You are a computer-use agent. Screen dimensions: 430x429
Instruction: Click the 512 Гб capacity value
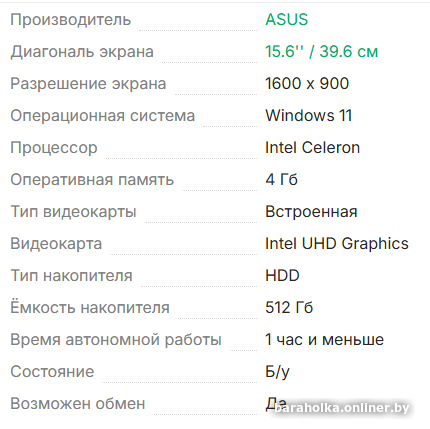289,307
